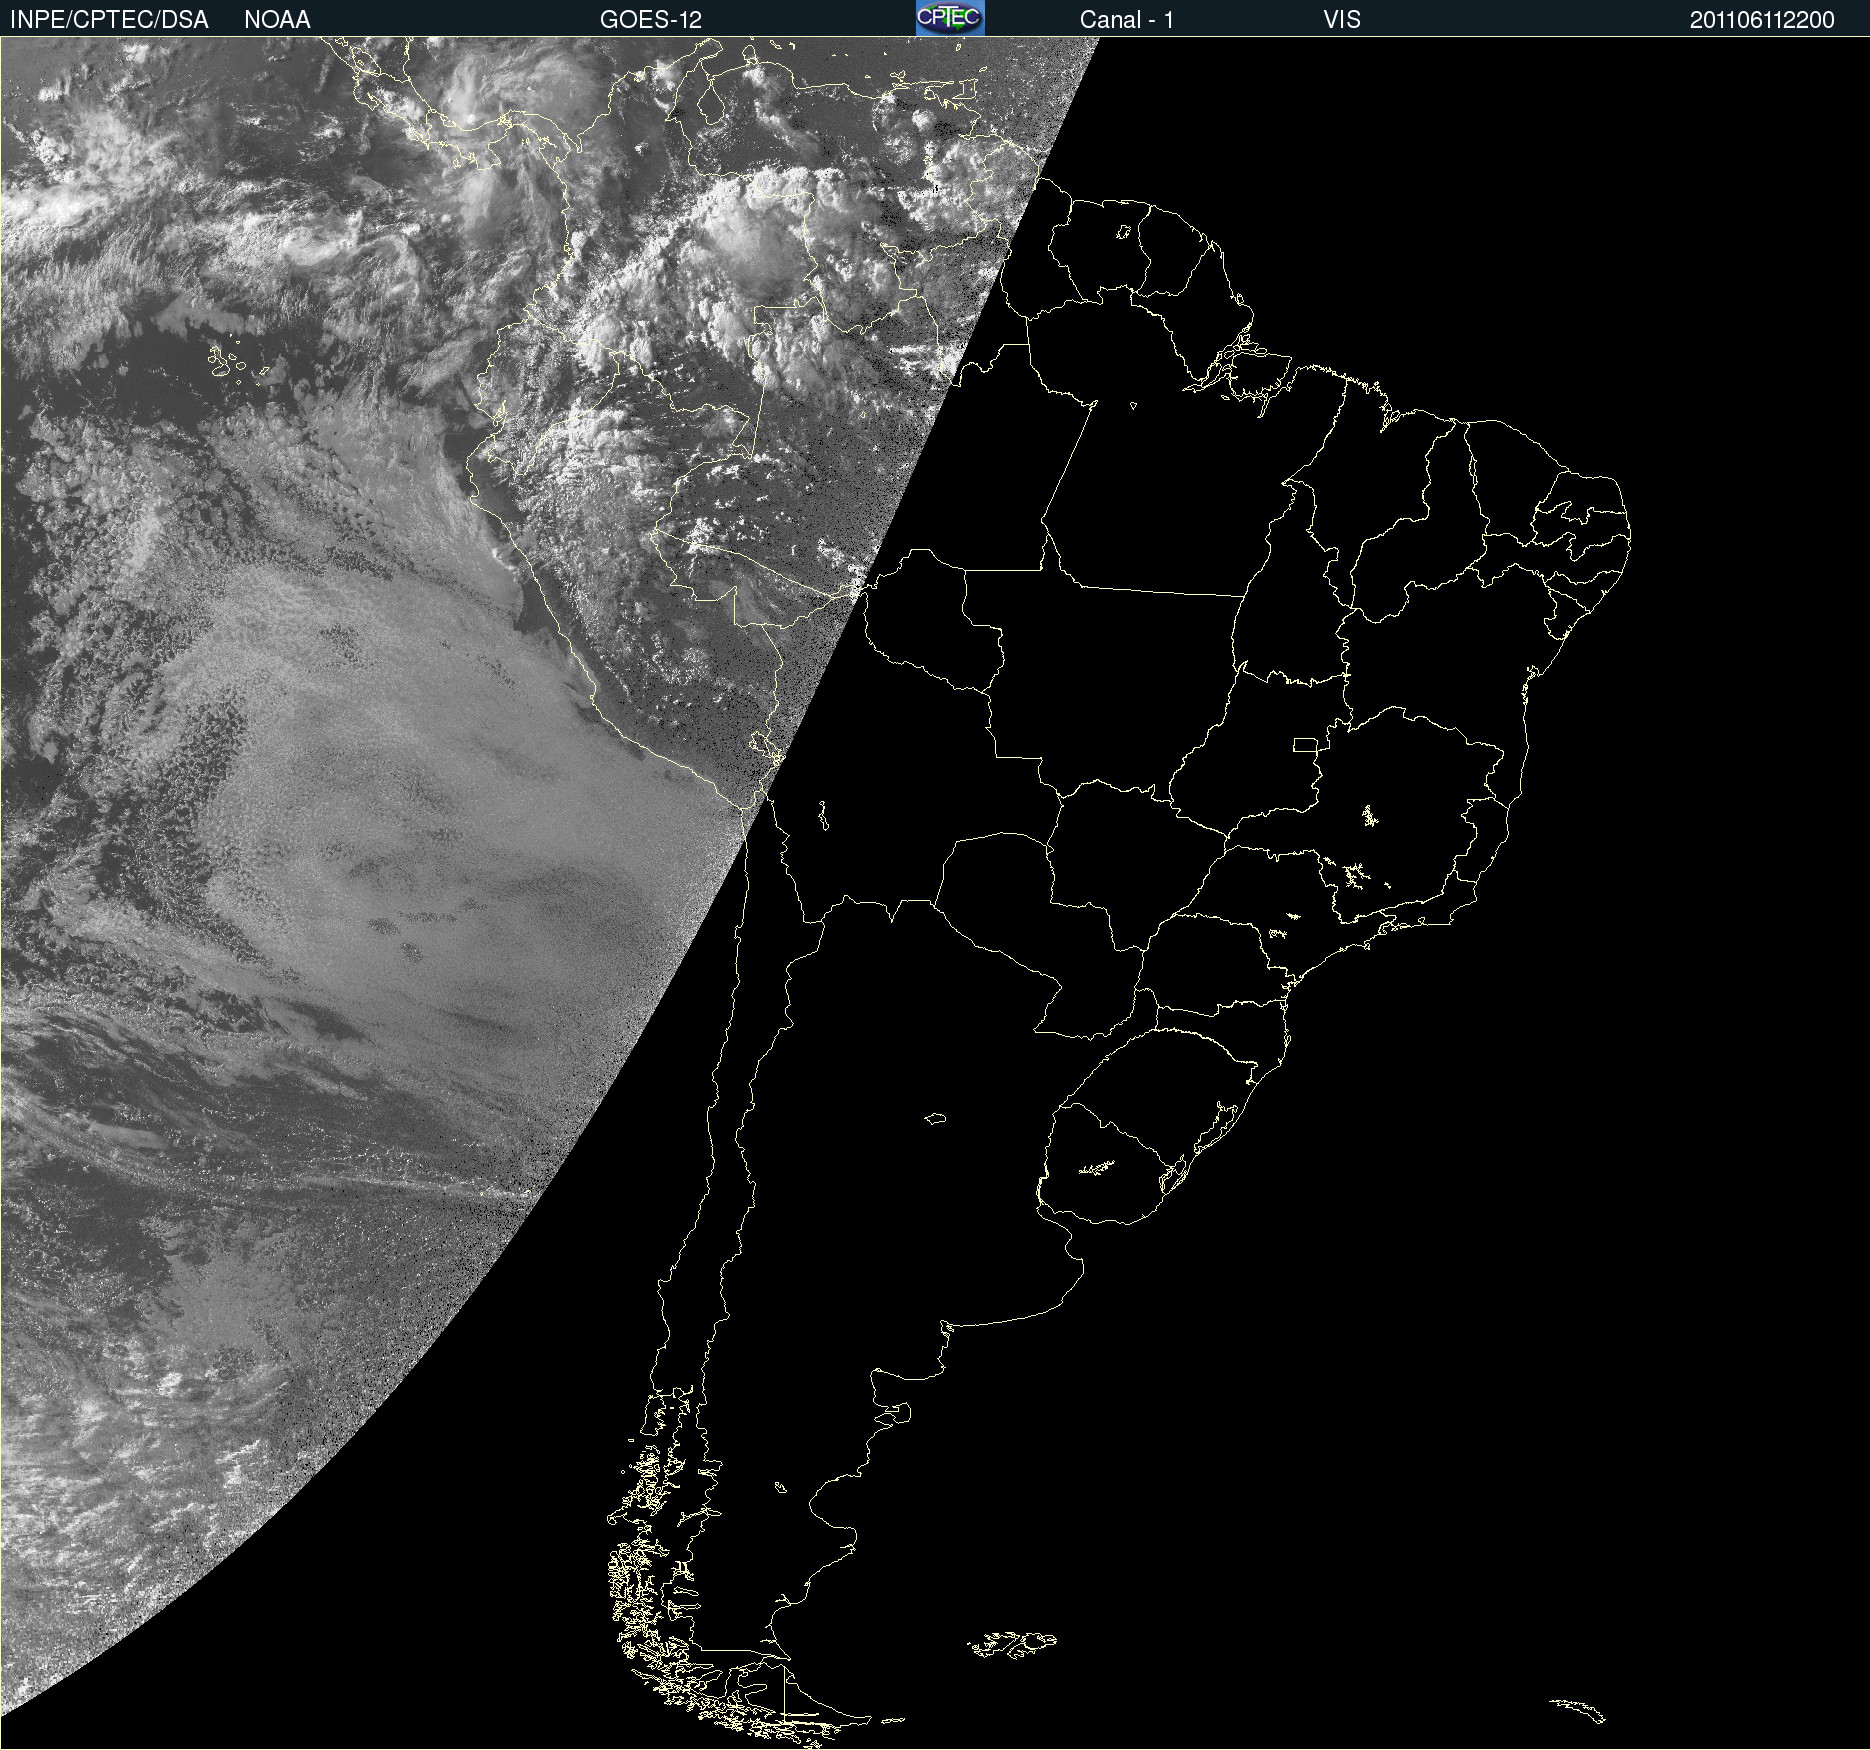Click the INPE/CPTEC/DSA header text
This screenshot has height=1750, width=1870.
click(109, 20)
